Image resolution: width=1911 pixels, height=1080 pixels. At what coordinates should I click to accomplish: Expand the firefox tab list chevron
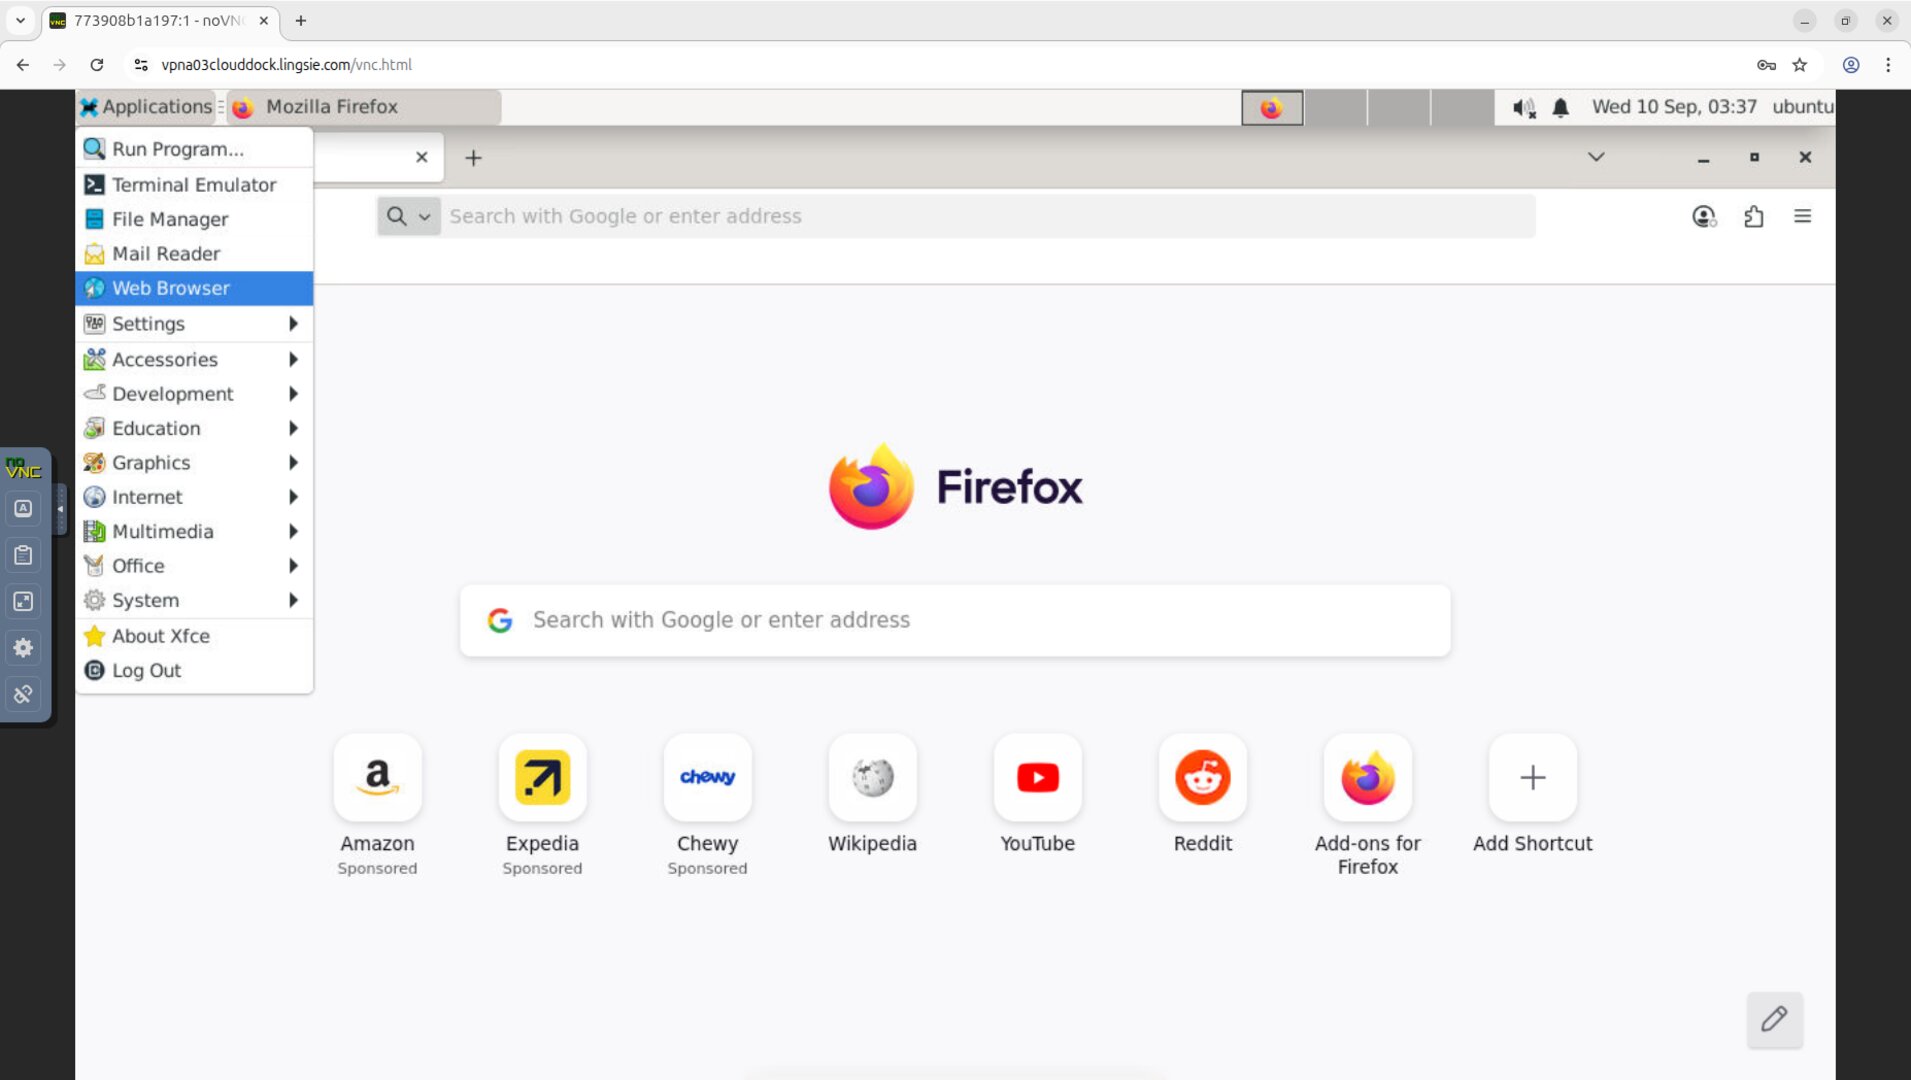click(1595, 157)
